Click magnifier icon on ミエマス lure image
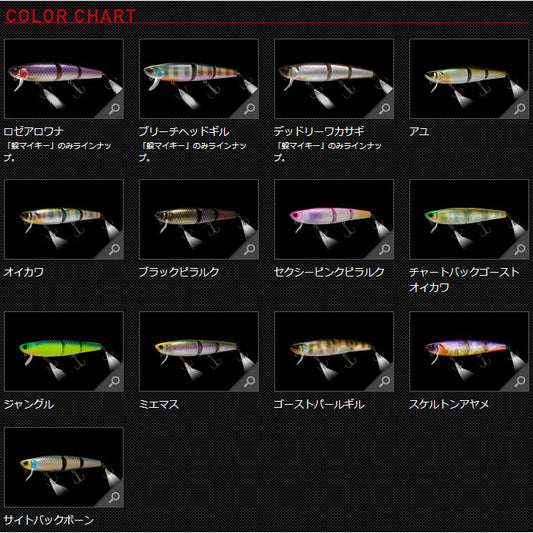The height and width of the screenshot is (533, 533). (250, 381)
